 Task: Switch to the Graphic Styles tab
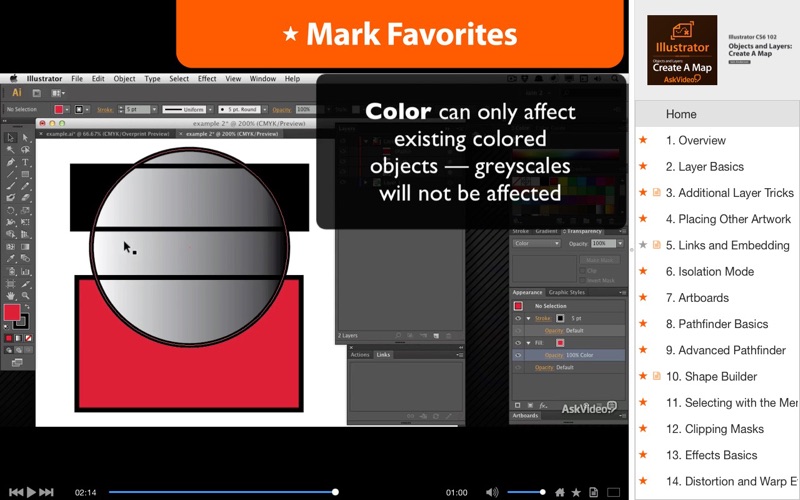[566, 292]
